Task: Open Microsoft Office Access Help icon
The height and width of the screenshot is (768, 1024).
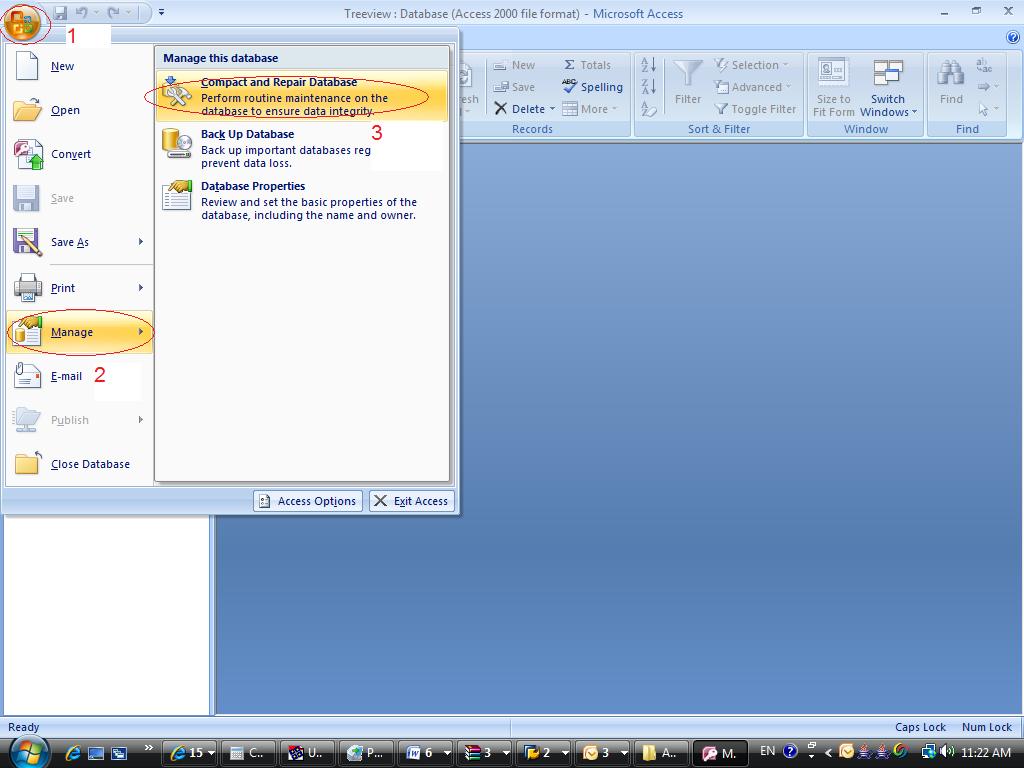Action: 1013,37
